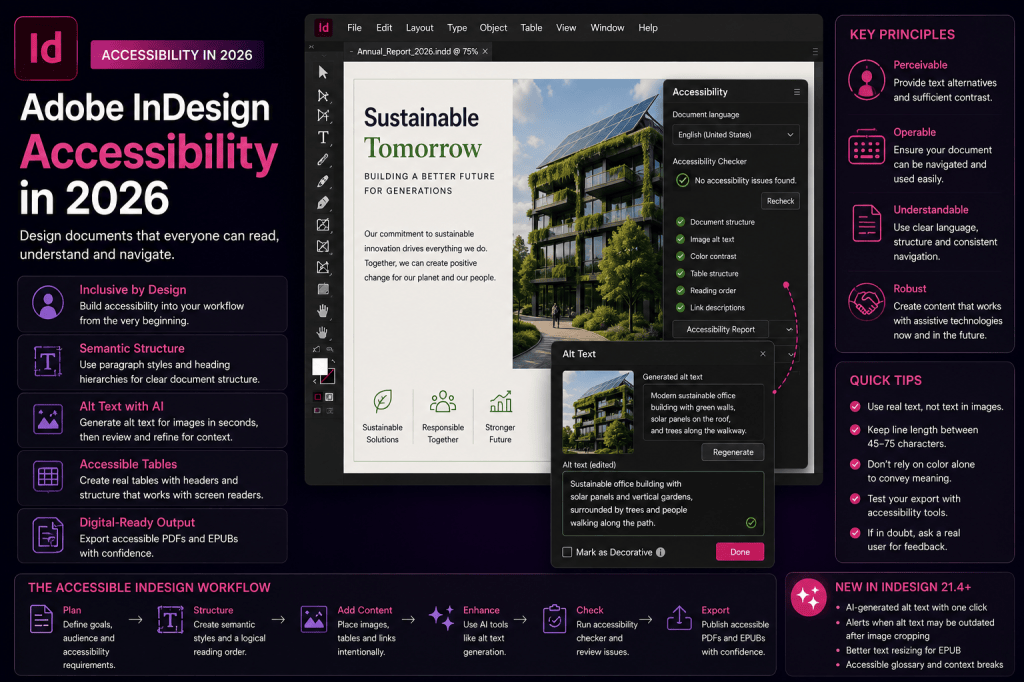Click the Recheck button

pos(780,201)
